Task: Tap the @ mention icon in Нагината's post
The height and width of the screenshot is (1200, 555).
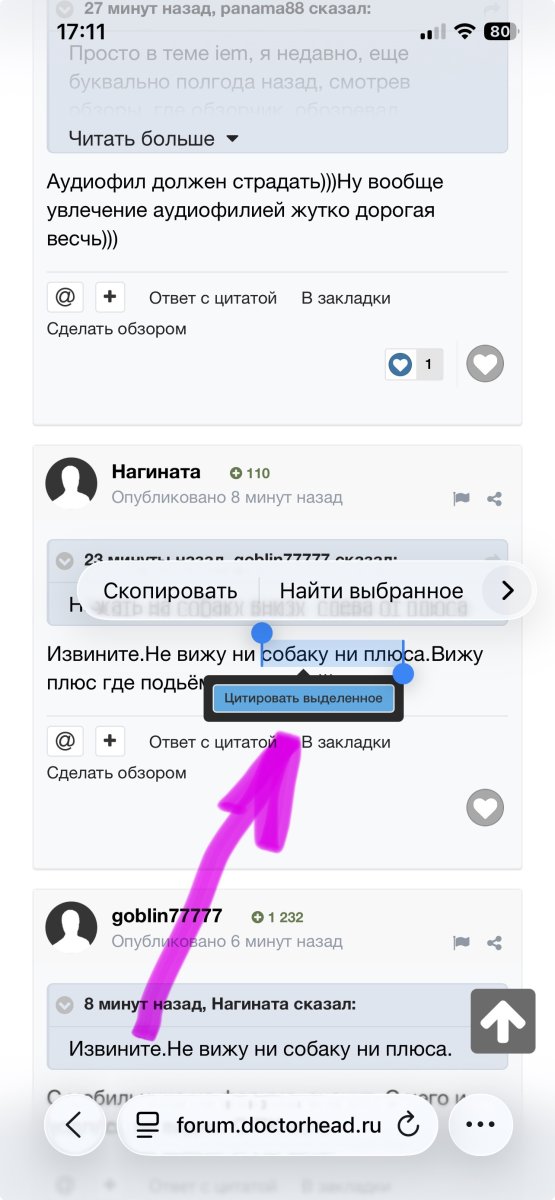Action: 65,741
